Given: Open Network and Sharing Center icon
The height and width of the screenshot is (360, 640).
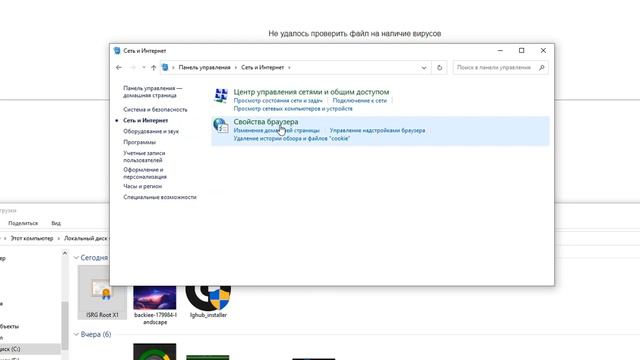Looking at the screenshot, I should pos(221,96).
